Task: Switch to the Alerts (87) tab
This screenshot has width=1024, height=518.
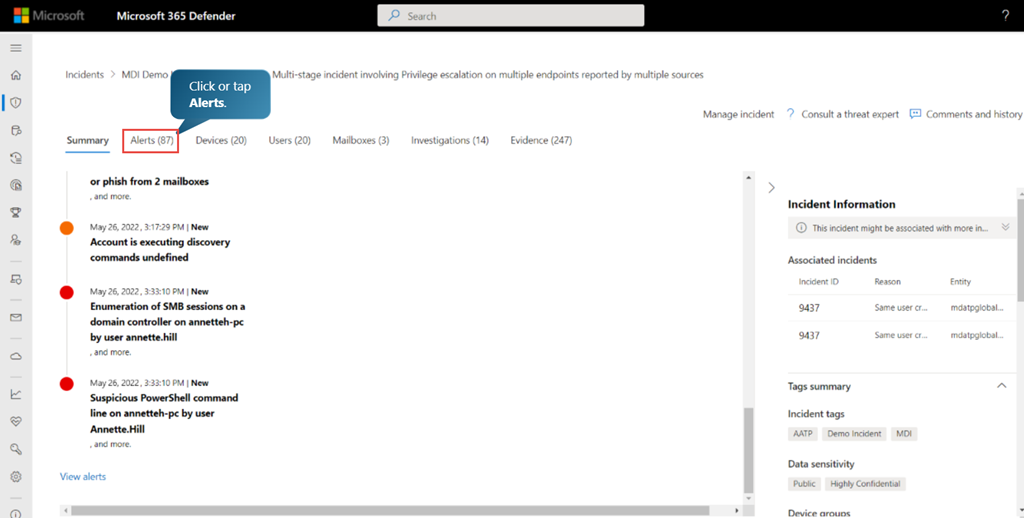Action: [151, 140]
